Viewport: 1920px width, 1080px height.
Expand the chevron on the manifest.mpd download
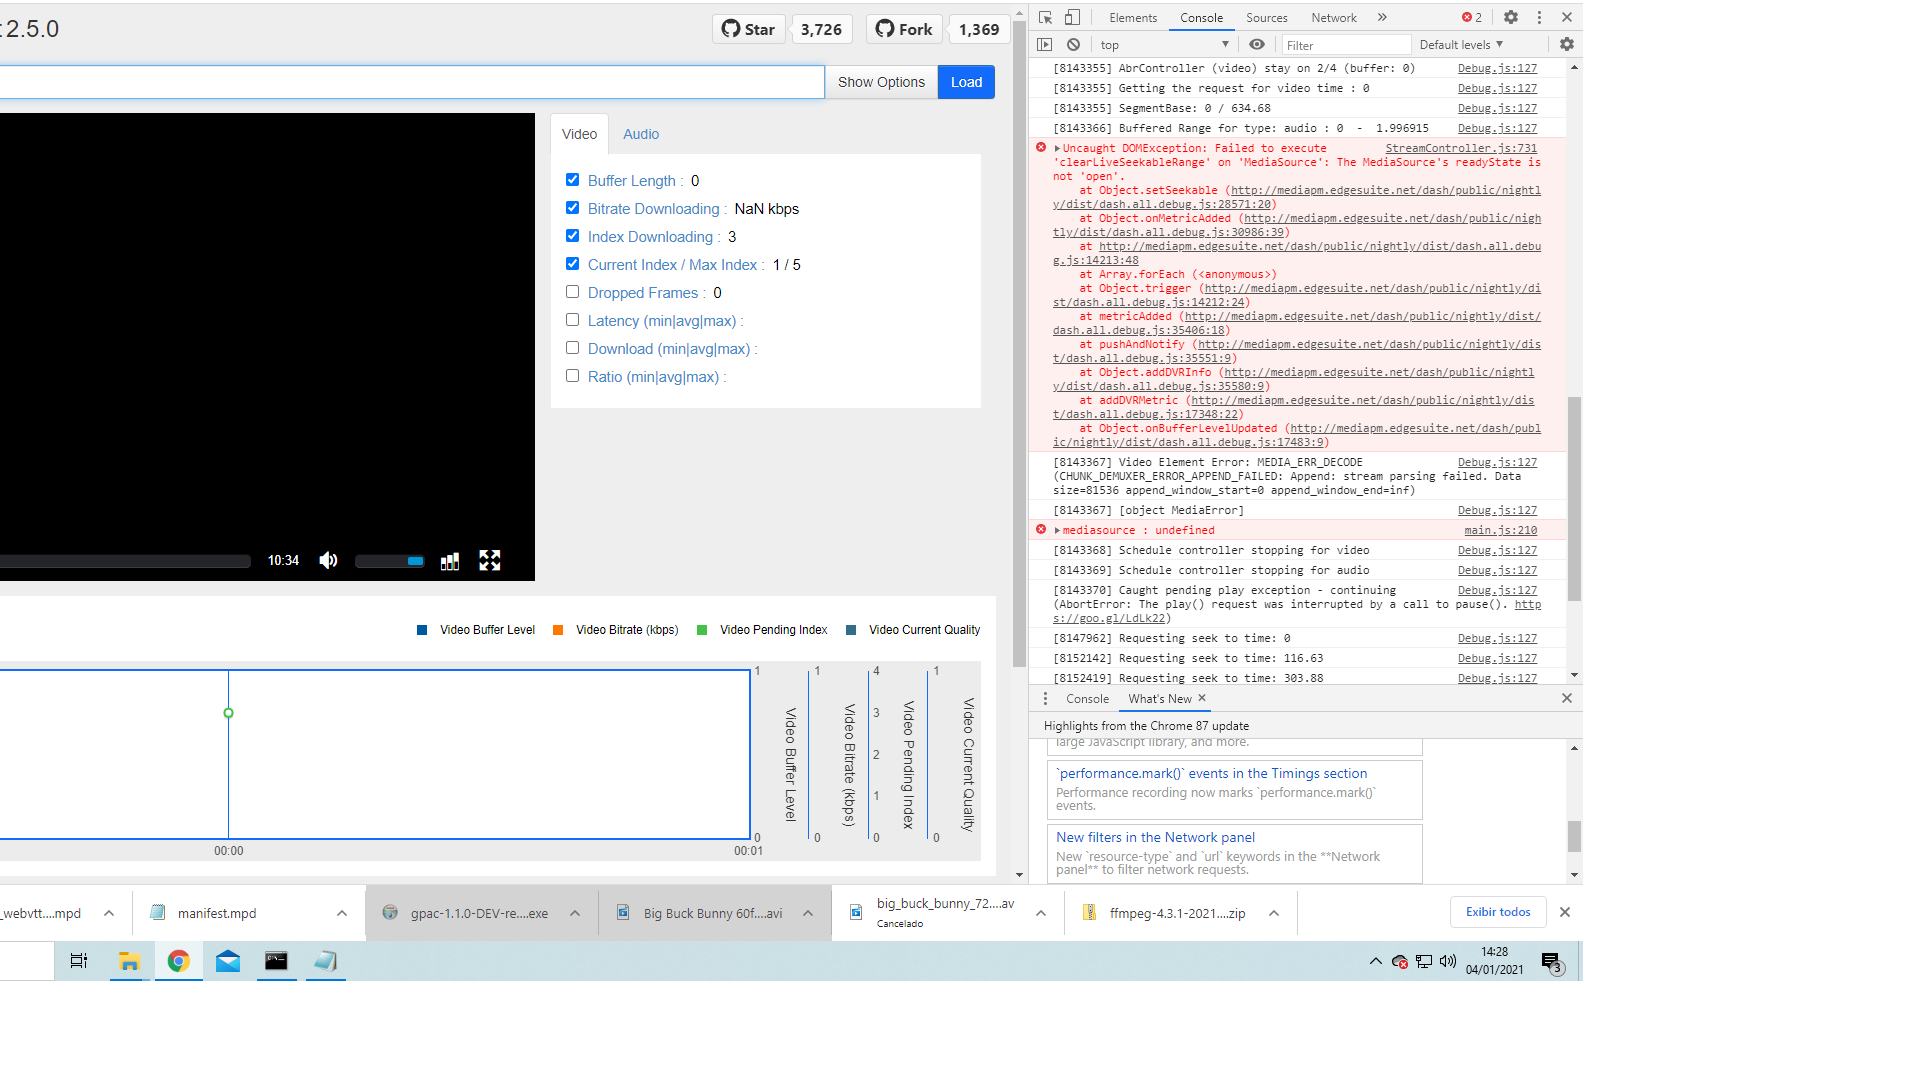341,912
